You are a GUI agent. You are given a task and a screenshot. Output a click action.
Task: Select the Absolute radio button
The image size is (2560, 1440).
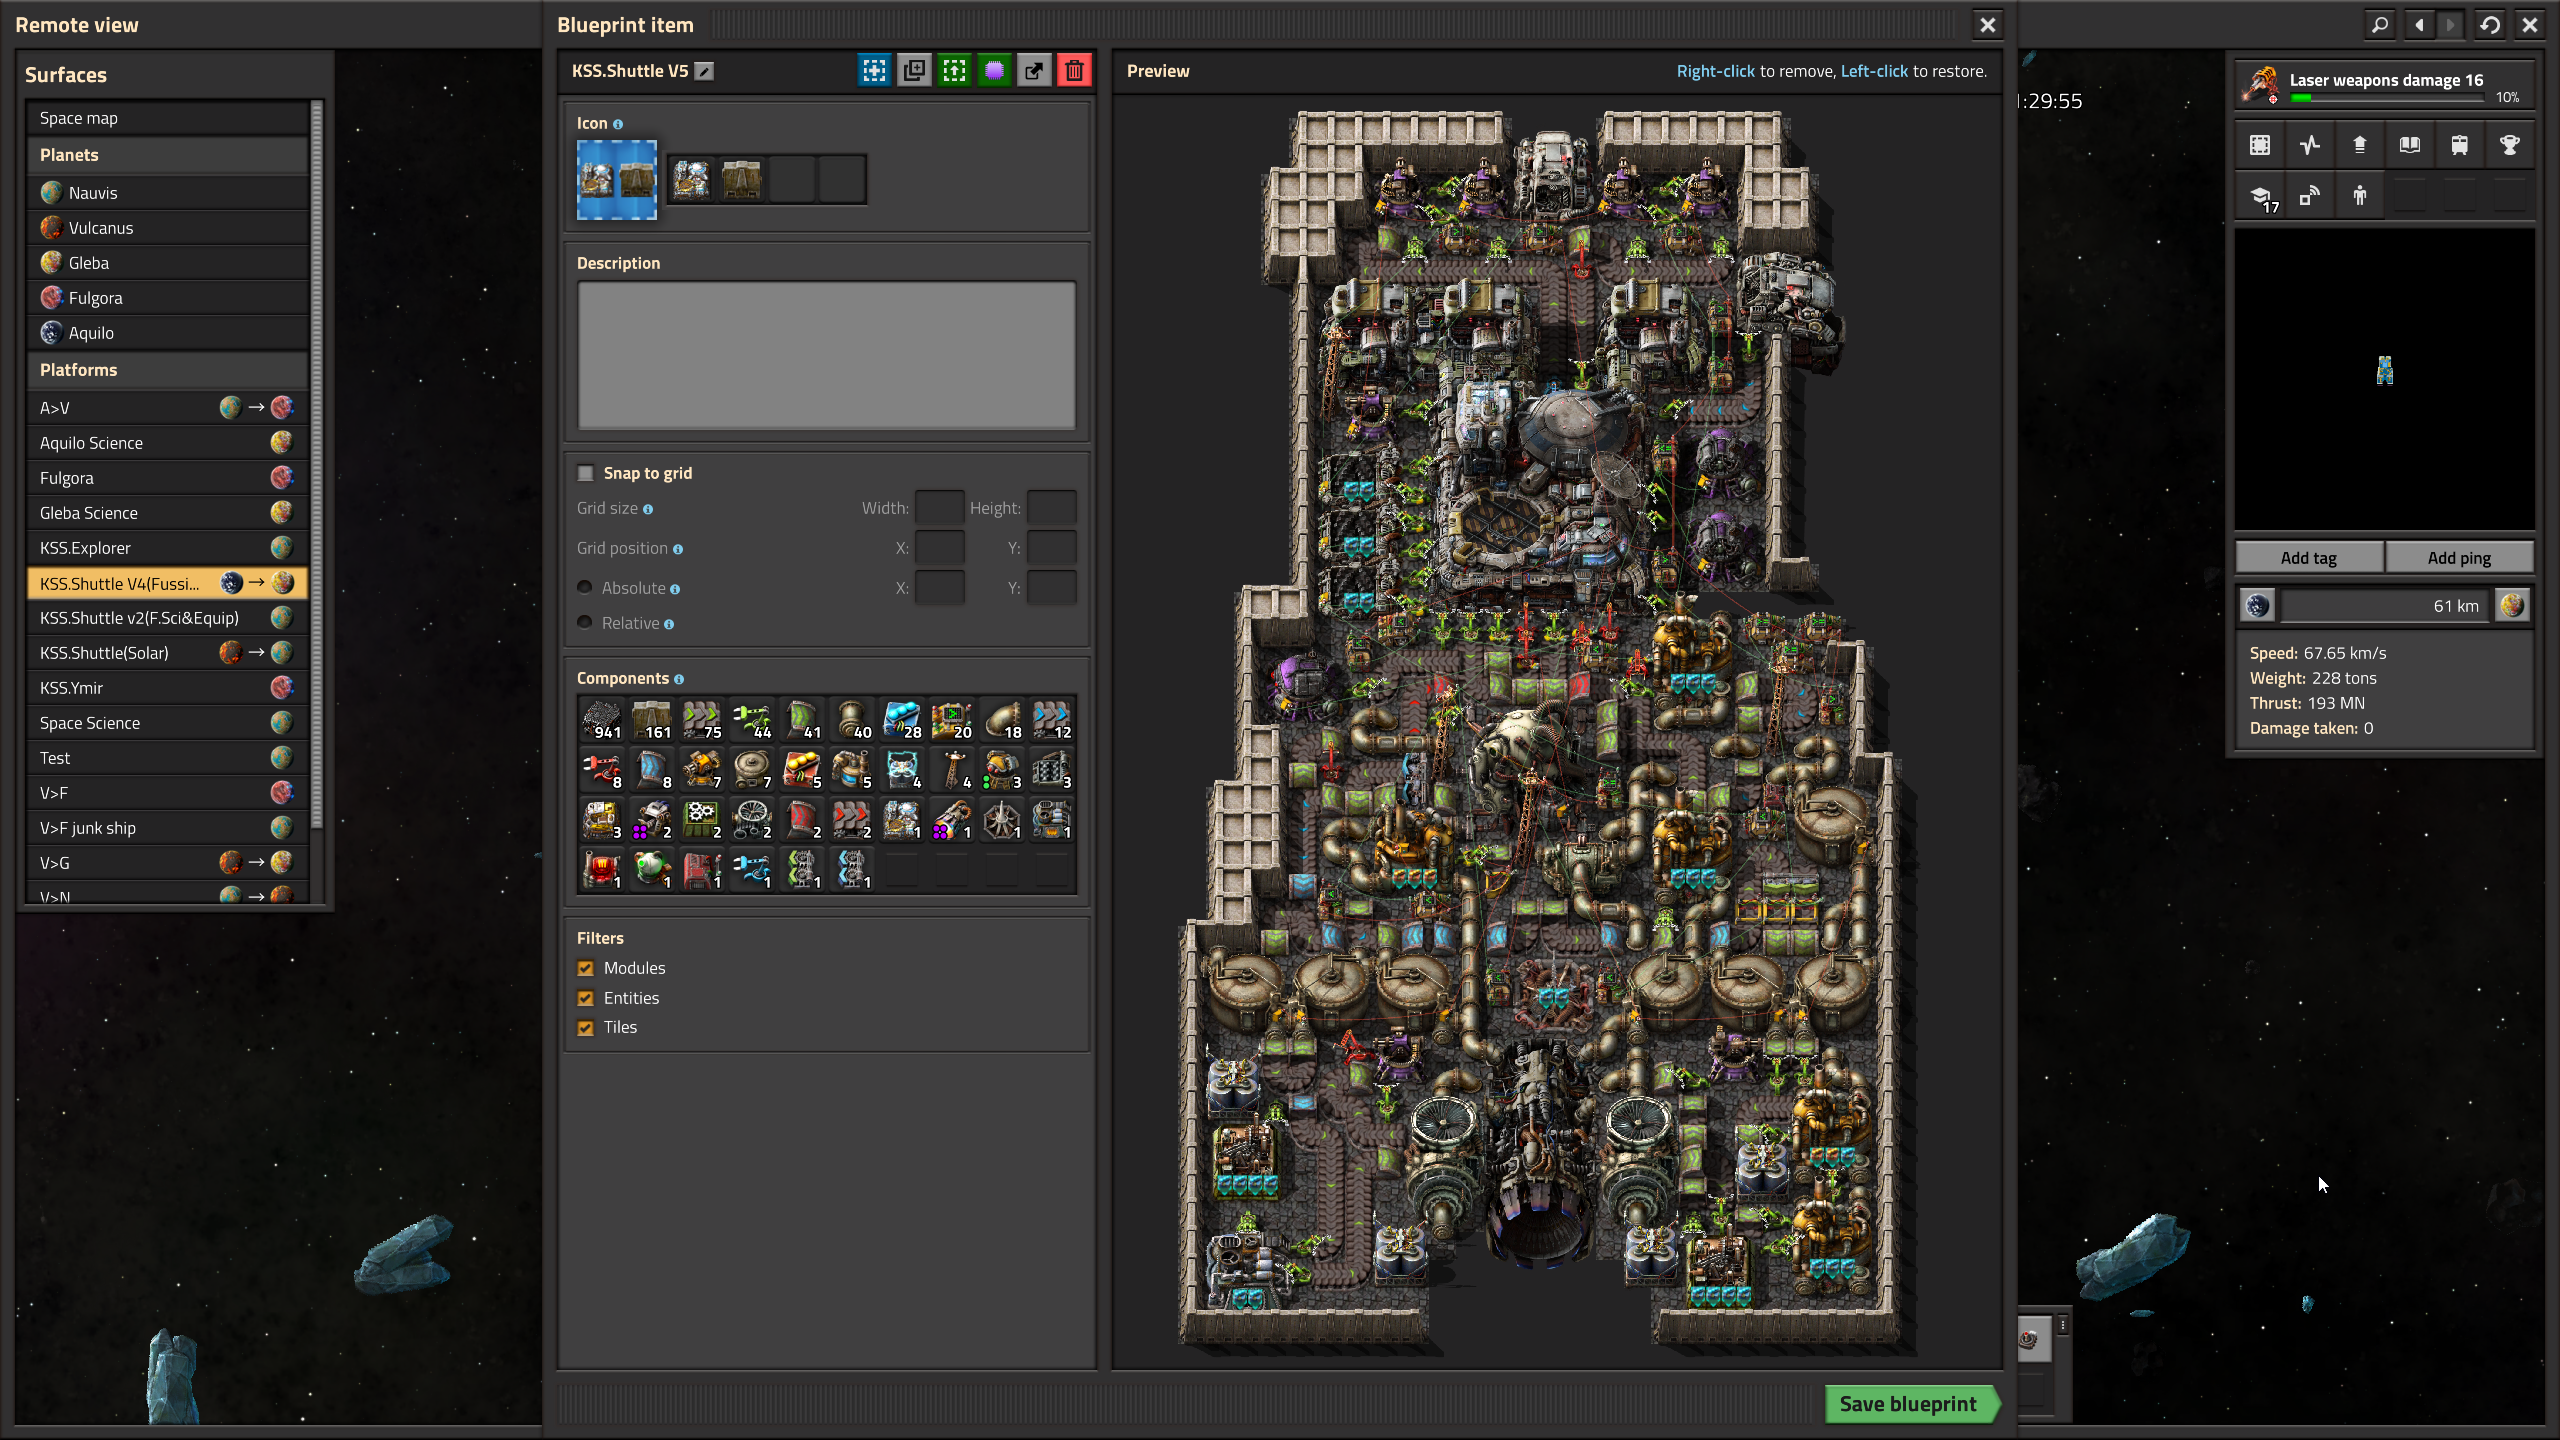pyautogui.click(x=585, y=588)
